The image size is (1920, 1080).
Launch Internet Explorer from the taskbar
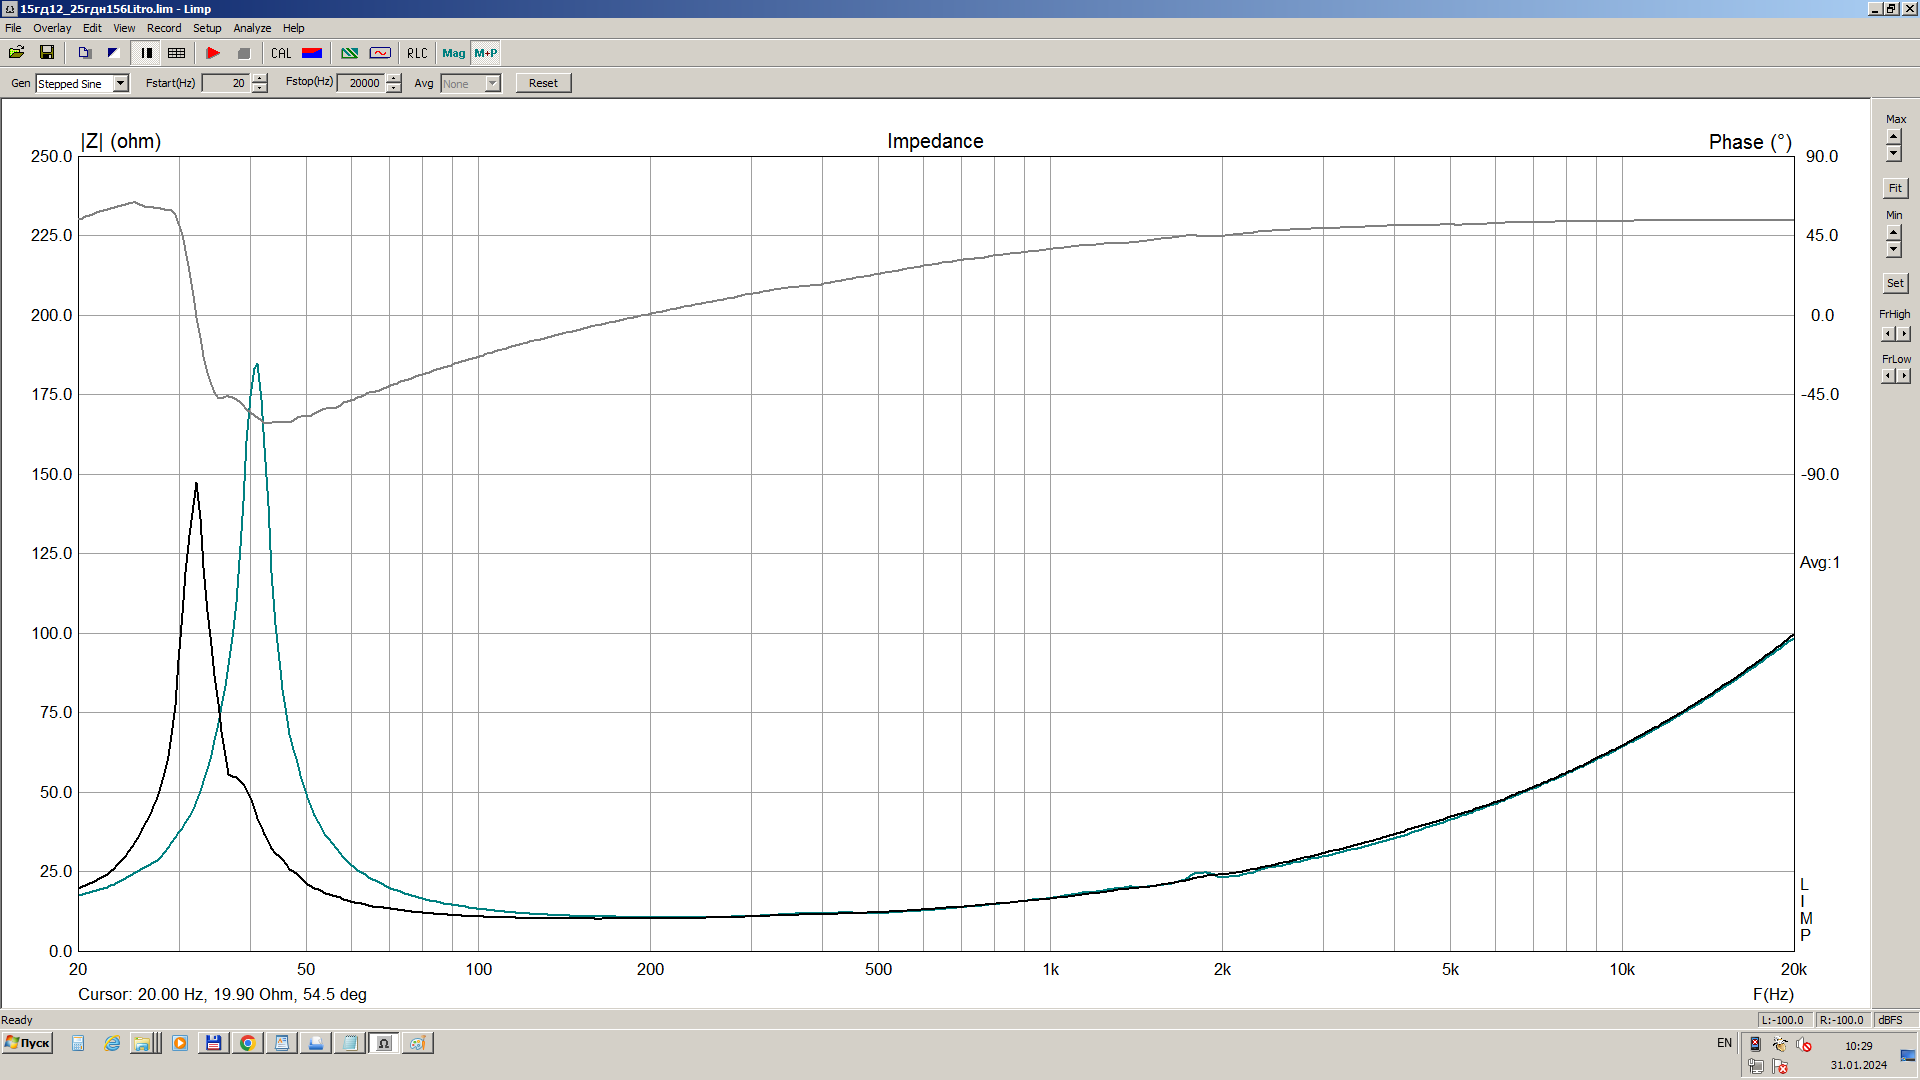(112, 1043)
